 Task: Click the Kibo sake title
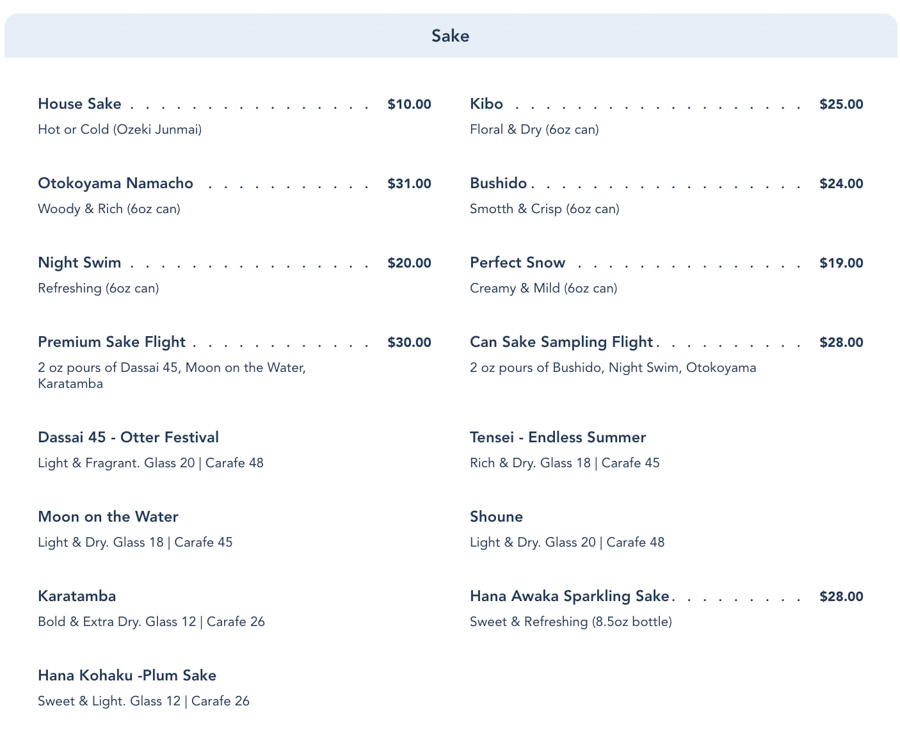click(x=487, y=104)
